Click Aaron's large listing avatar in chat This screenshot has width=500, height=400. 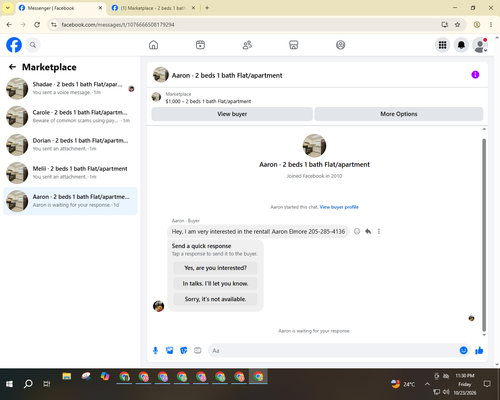click(314, 145)
